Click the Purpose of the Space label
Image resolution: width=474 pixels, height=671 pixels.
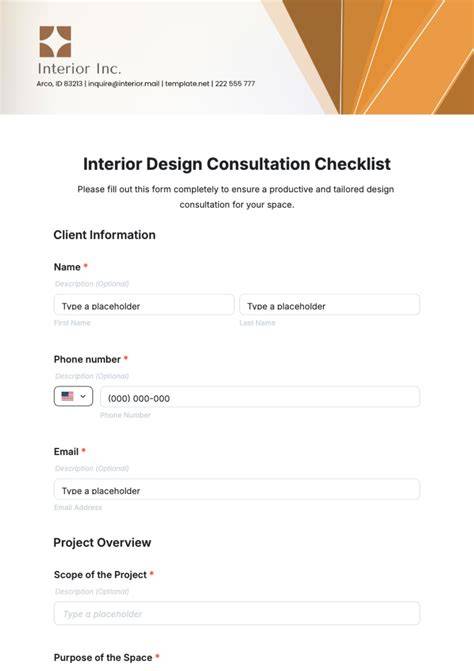(103, 658)
